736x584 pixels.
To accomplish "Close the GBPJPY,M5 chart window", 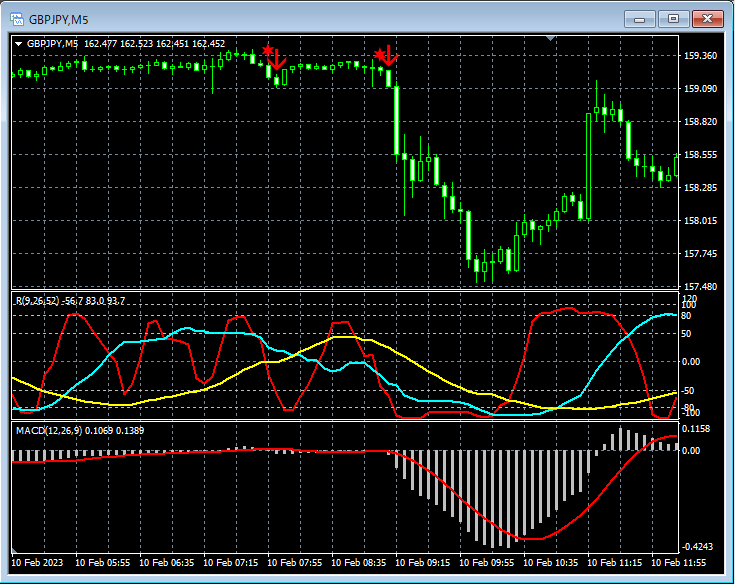I will (708, 18).
